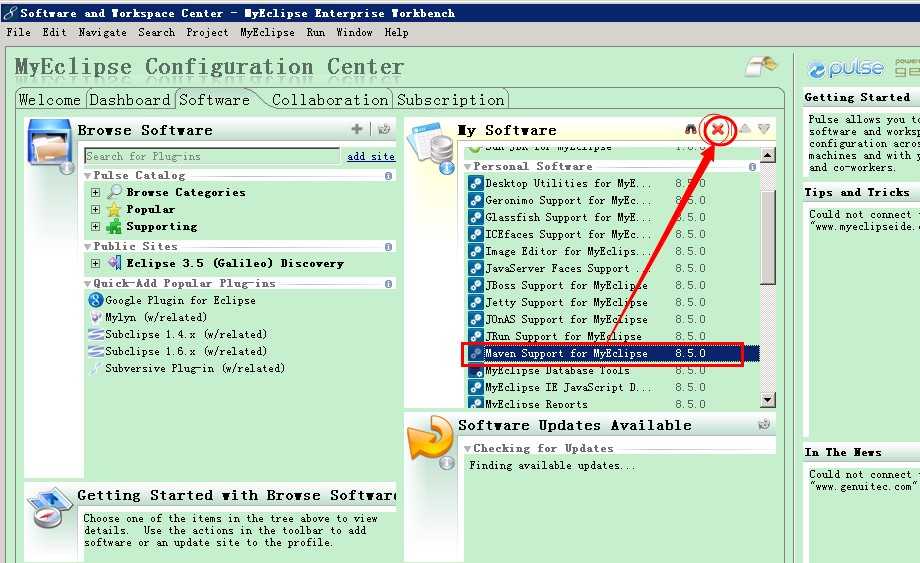
Task: Expand the Browse Categories tree node
Action: pyautogui.click(x=96, y=192)
